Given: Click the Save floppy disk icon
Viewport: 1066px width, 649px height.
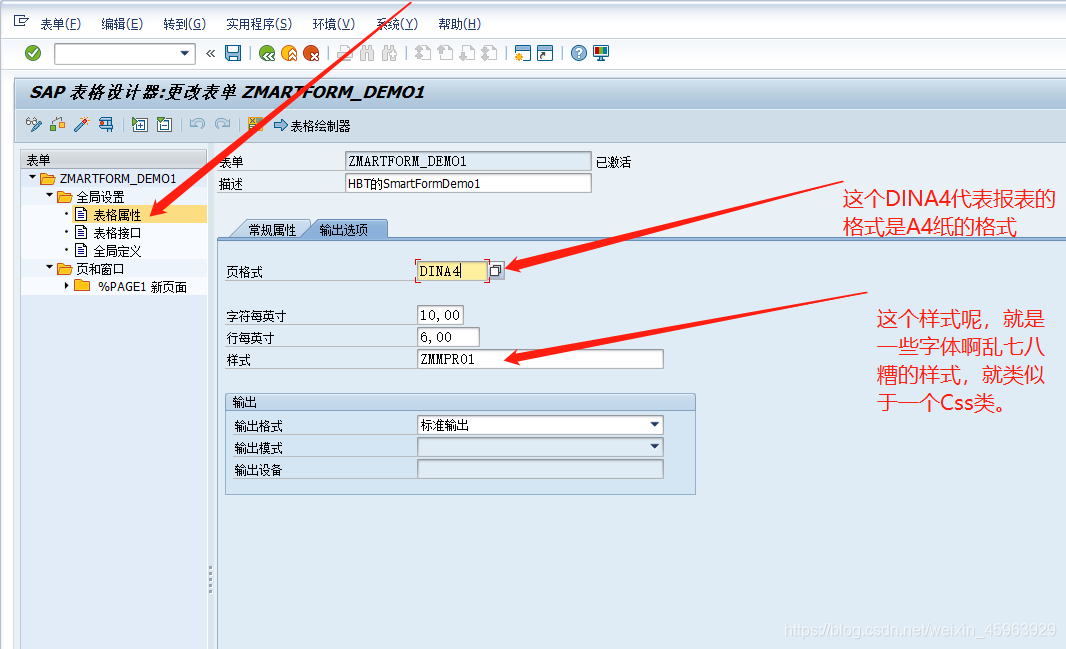Looking at the screenshot, I should 233,53.
